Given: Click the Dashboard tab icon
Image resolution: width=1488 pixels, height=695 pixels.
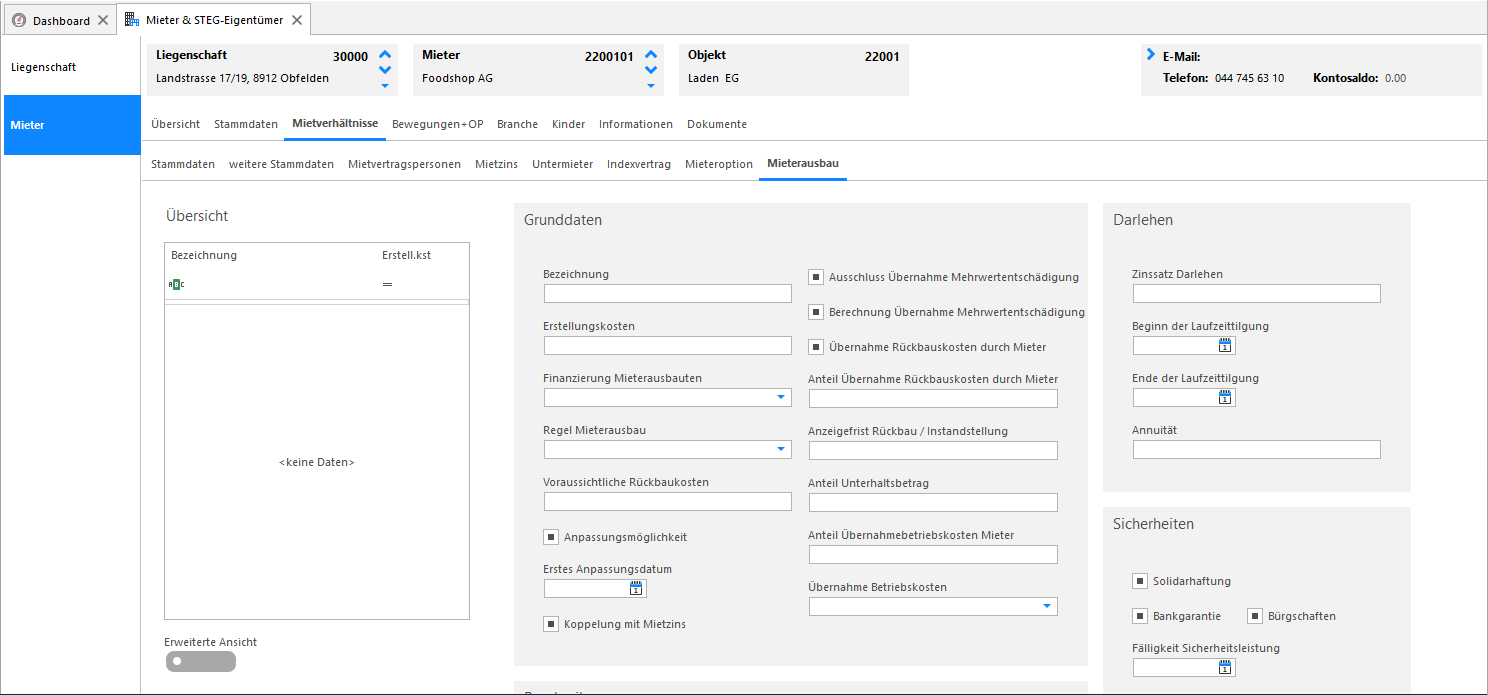Looking at the screenshot, I should (x=18, y=20).
